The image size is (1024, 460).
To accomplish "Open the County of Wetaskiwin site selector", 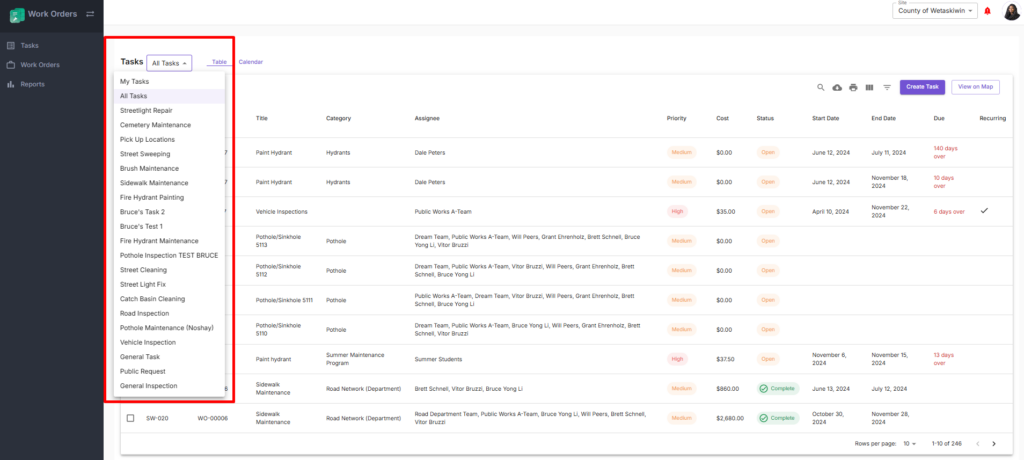I will click(935, 11).
